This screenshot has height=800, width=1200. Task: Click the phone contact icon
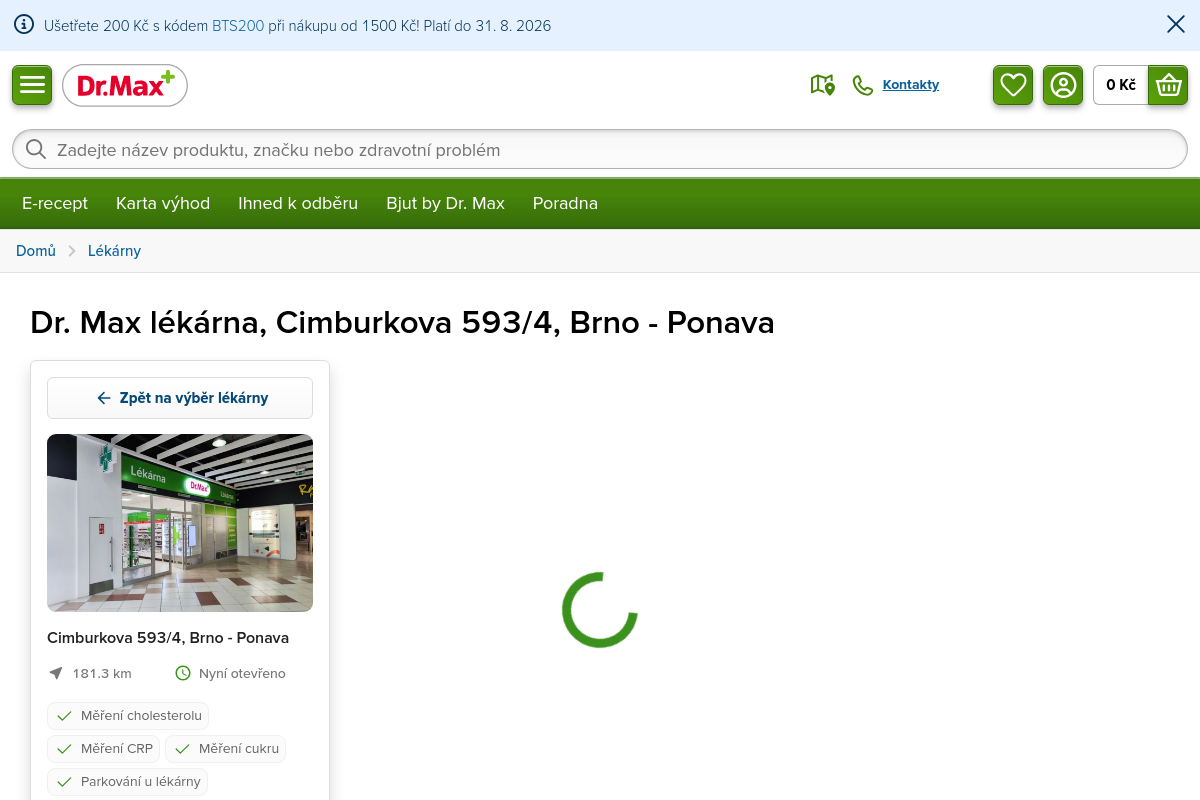coord(862,85)
